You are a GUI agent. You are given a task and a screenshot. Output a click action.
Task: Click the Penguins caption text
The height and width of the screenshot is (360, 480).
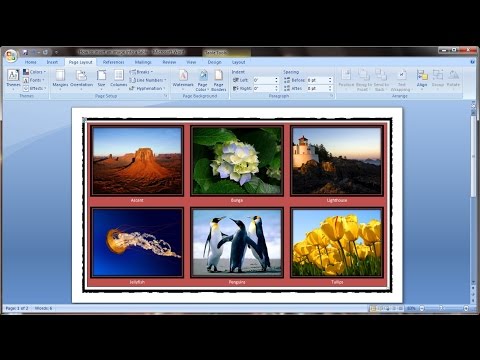pos(237,282)
